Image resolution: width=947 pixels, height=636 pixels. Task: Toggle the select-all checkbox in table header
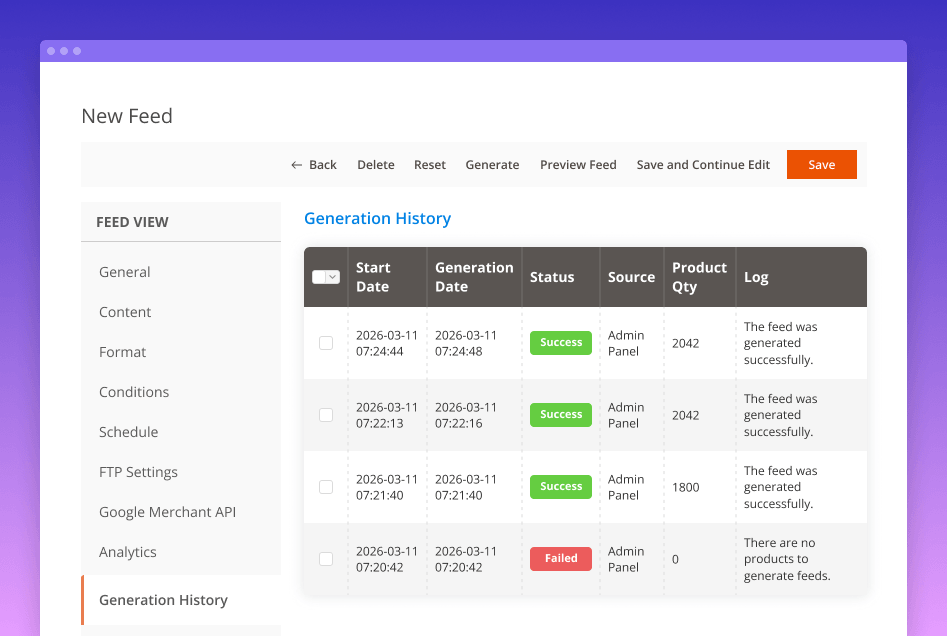(319, 277)
